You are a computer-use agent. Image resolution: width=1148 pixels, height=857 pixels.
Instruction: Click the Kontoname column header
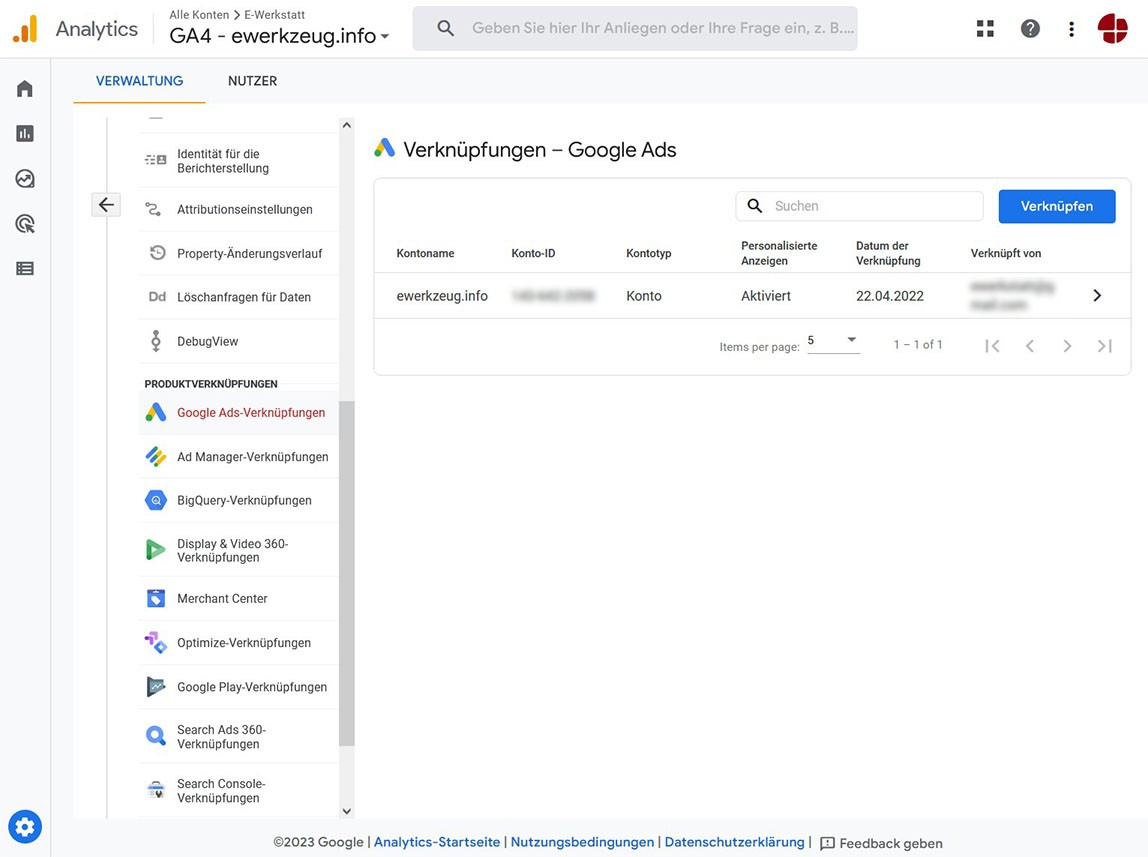point(425,253)
